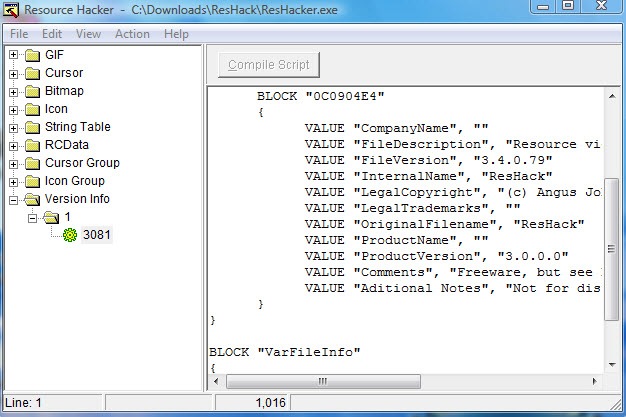This screenshot has width=626, height=417.
Task: Click the "LegalTrademarks" value line
Action: coord(412,208)
